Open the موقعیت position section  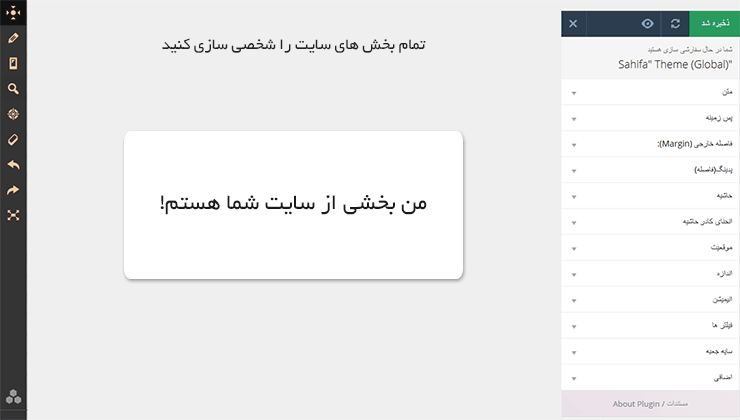coord(650,248)
